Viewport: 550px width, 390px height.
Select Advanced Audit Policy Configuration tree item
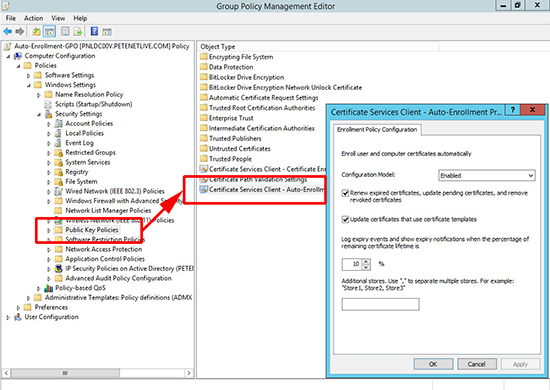[119, 278]
